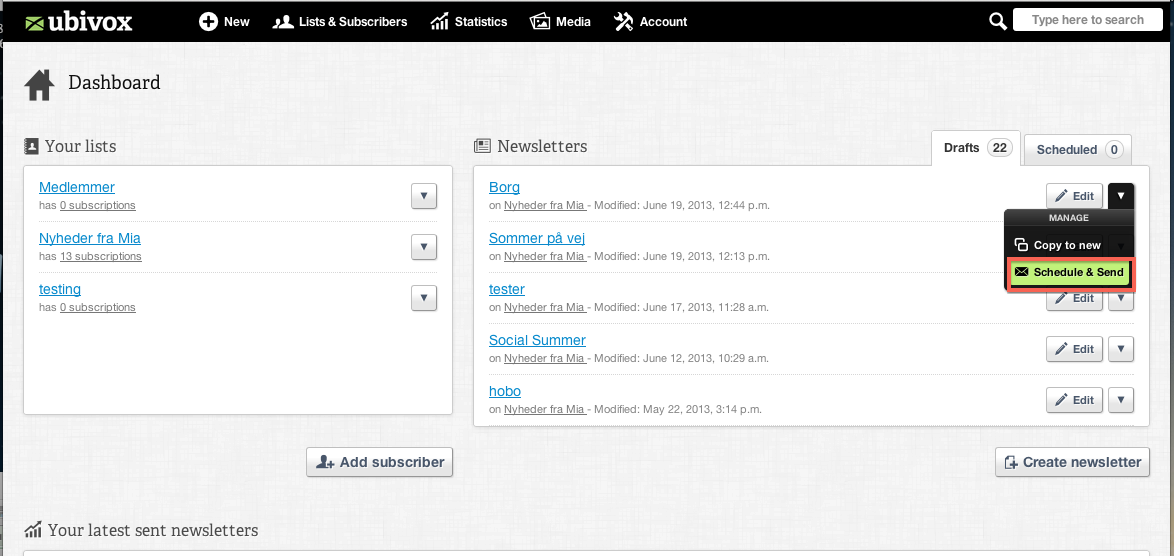Expand dropdown for Nyheder fra Mia list

(424, 247)
